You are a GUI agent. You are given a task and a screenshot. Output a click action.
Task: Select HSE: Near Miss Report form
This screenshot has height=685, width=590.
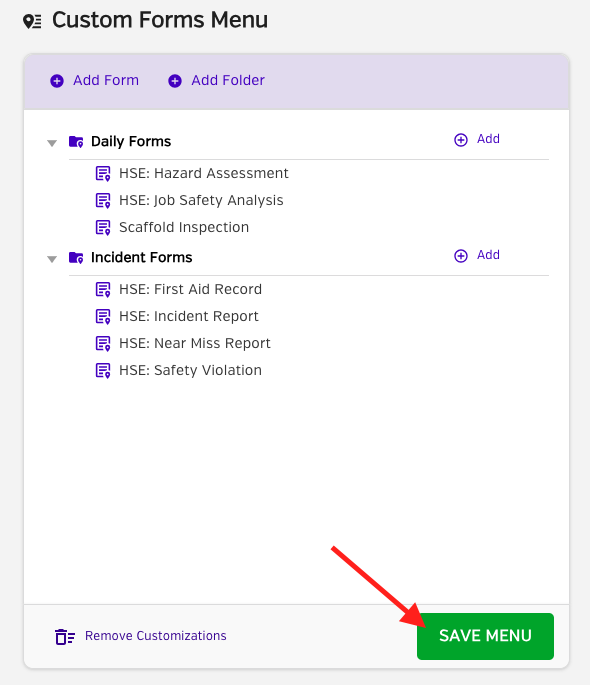coord(195,343)
